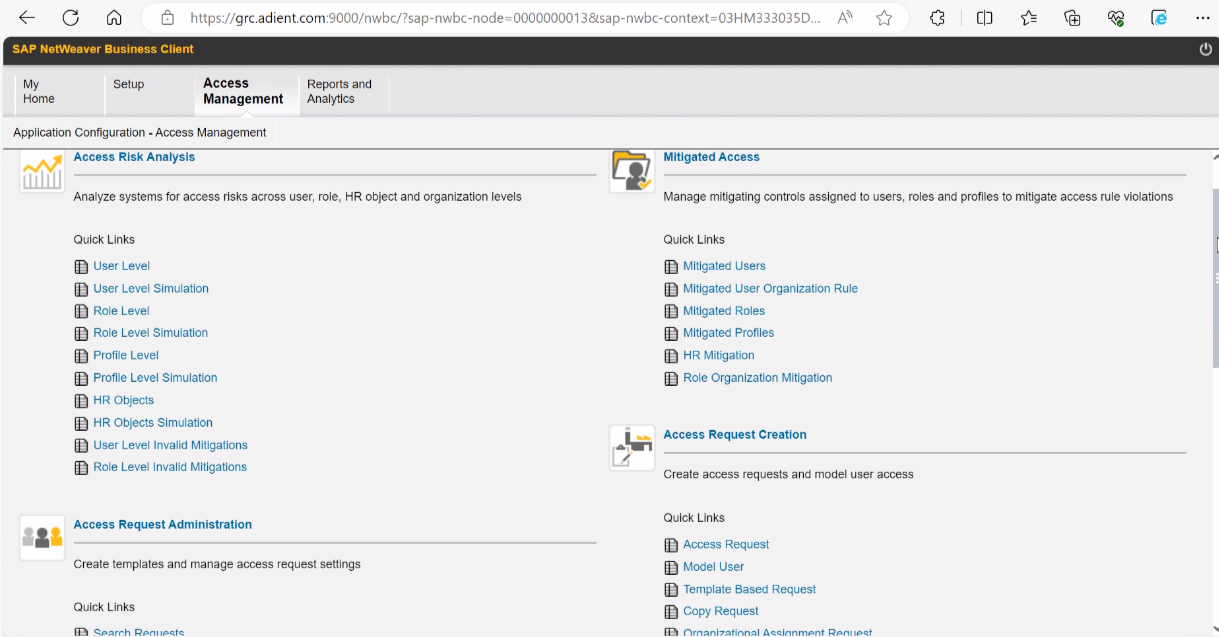
Task: Click the SAP log off power icon
Action: pos(1205,49)
